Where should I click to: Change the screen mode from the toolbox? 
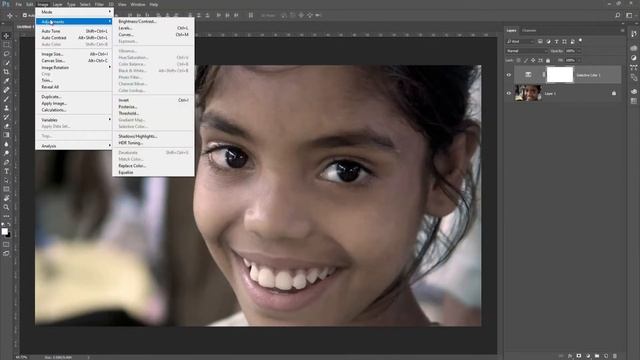(x=6, y=253)
